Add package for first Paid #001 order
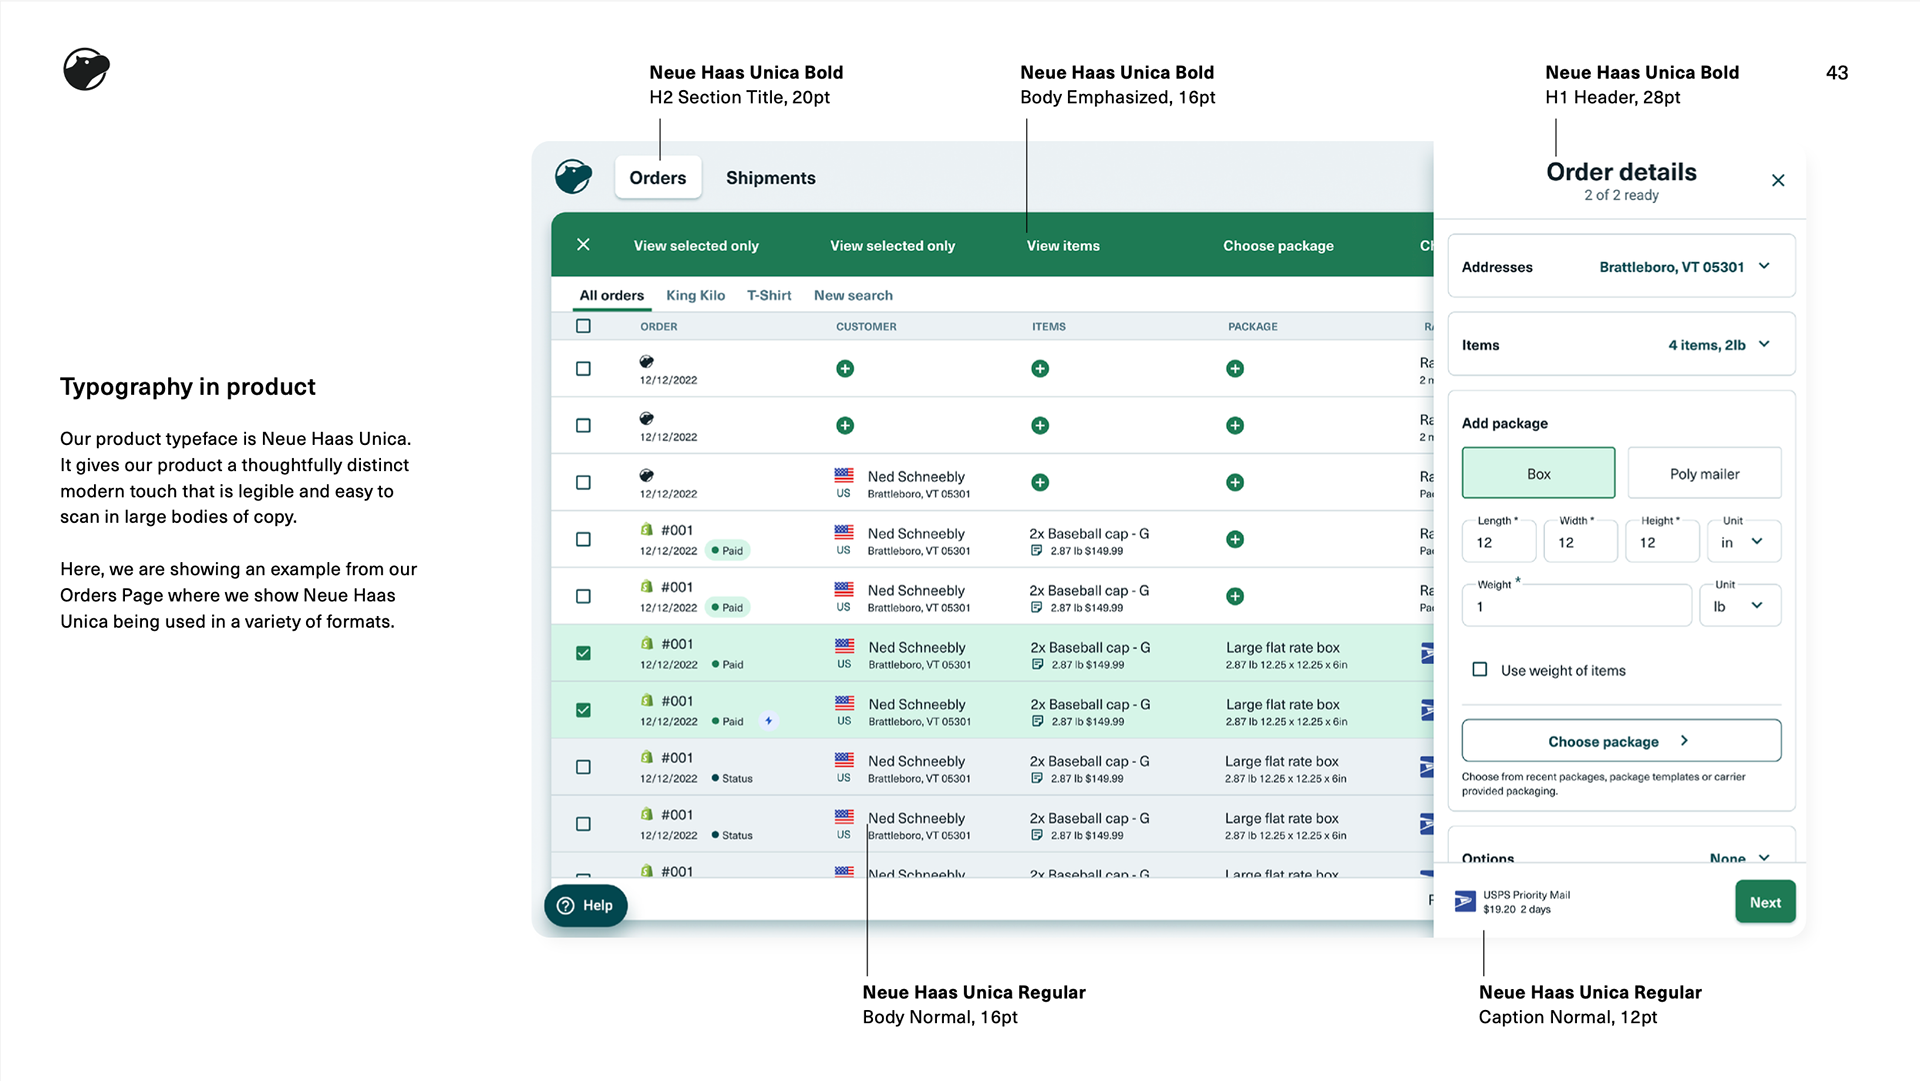The height and width of the screenshot is (1081, 1920). pyautogui.click(x=1235, y=540)
